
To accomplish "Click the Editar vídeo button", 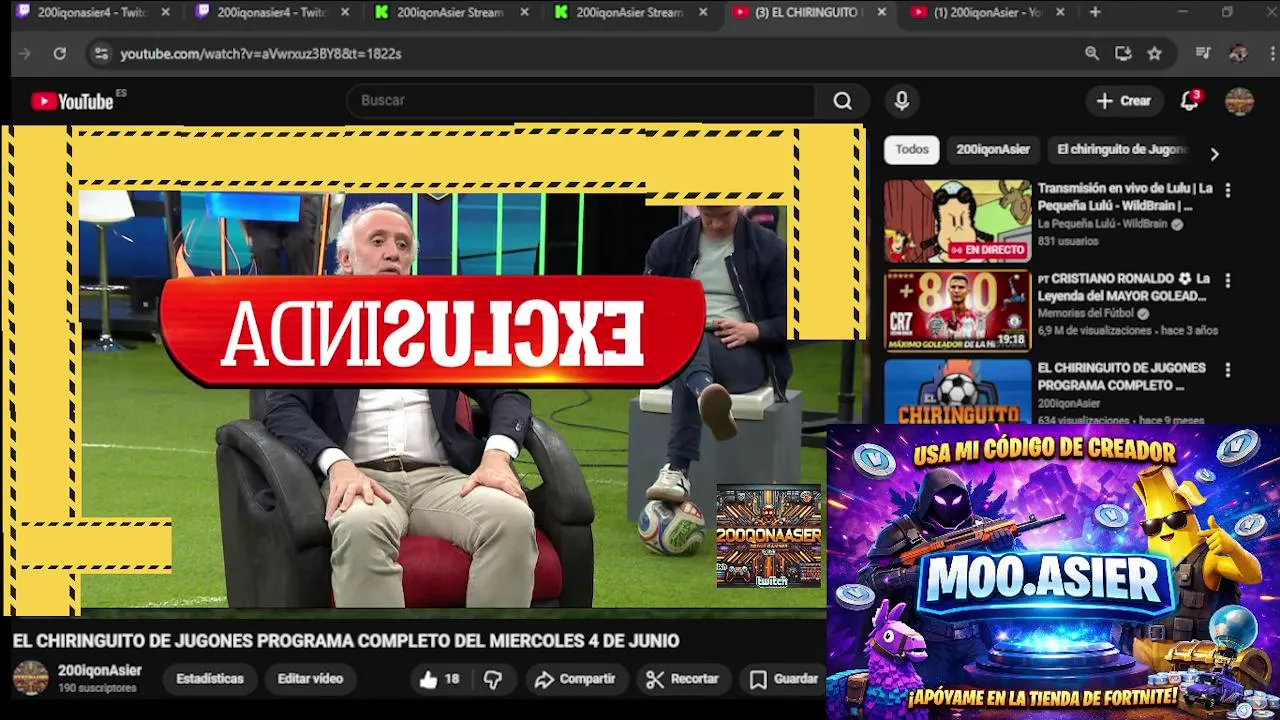I will tap(310, 679).
